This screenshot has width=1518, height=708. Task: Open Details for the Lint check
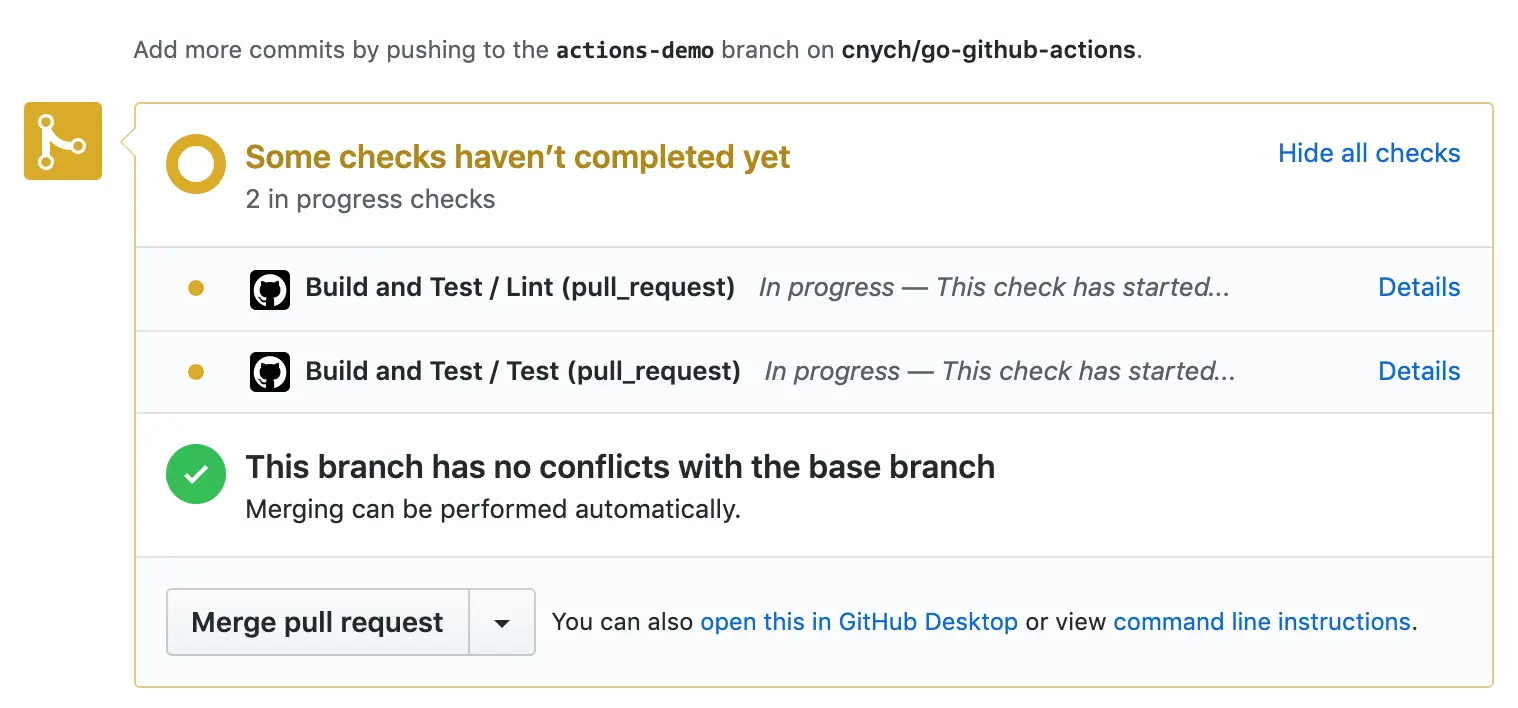pyautogui.click(x=1419, y=287)
